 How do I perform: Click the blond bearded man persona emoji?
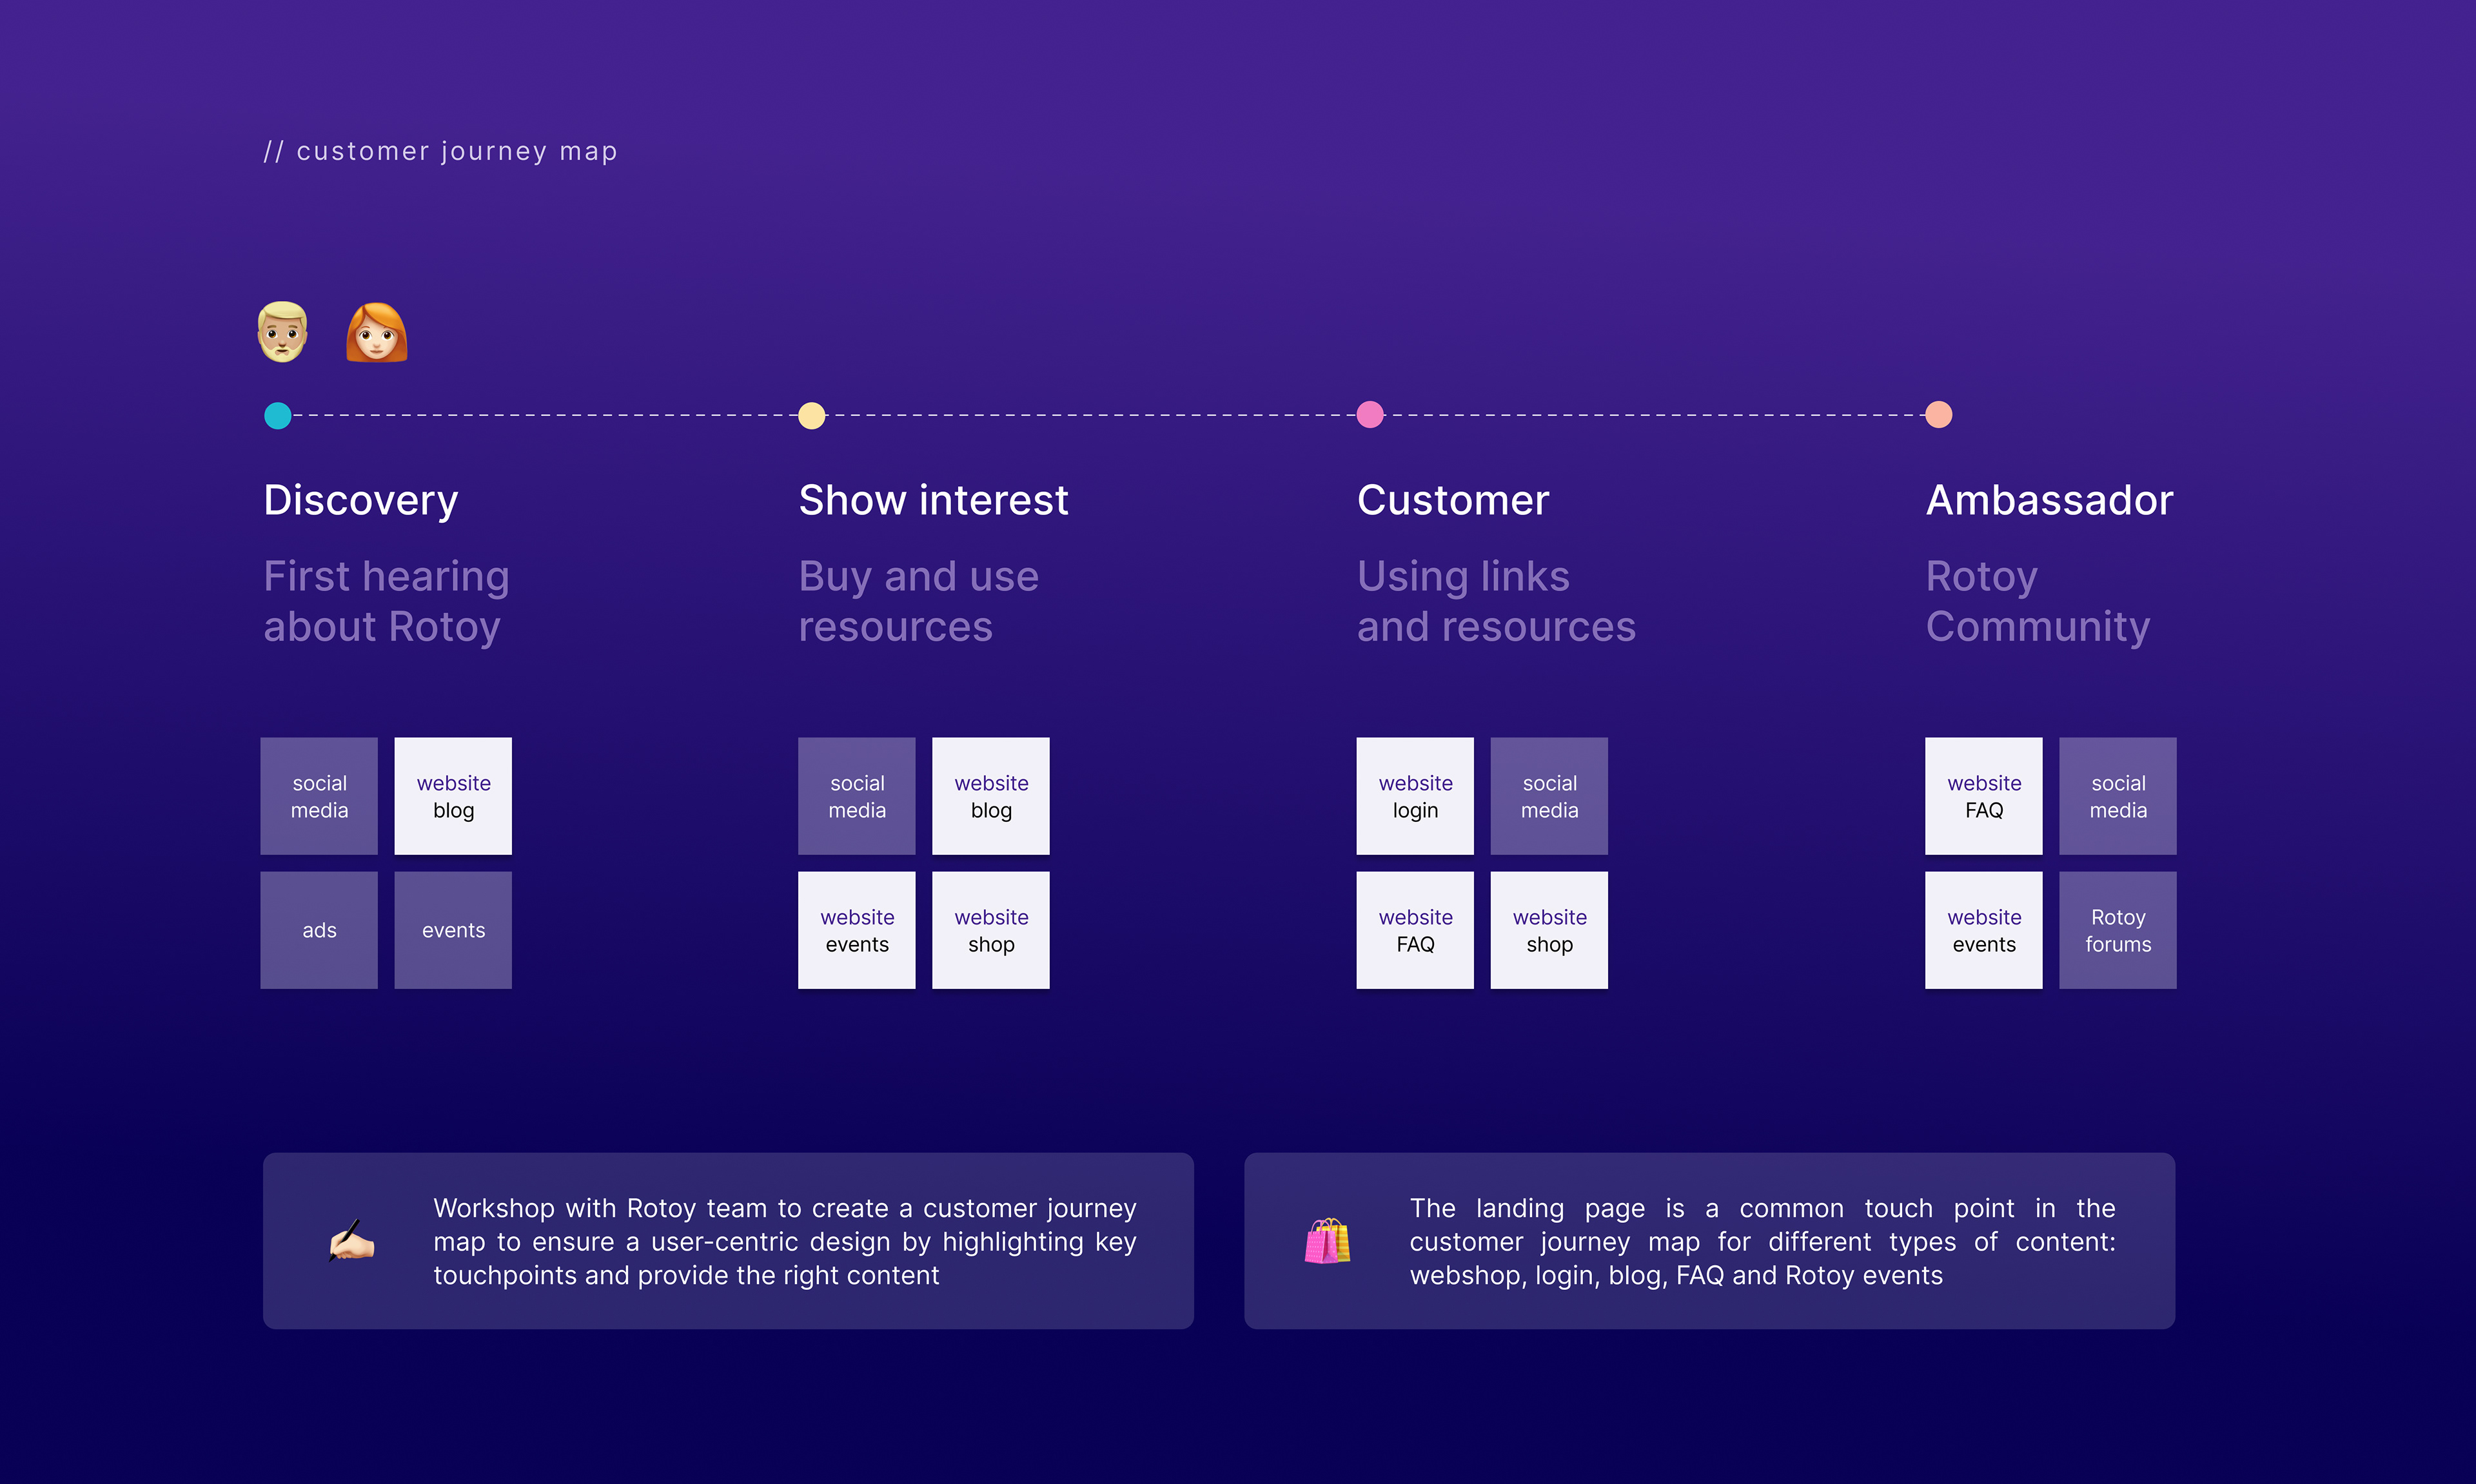tap(283, 332)
